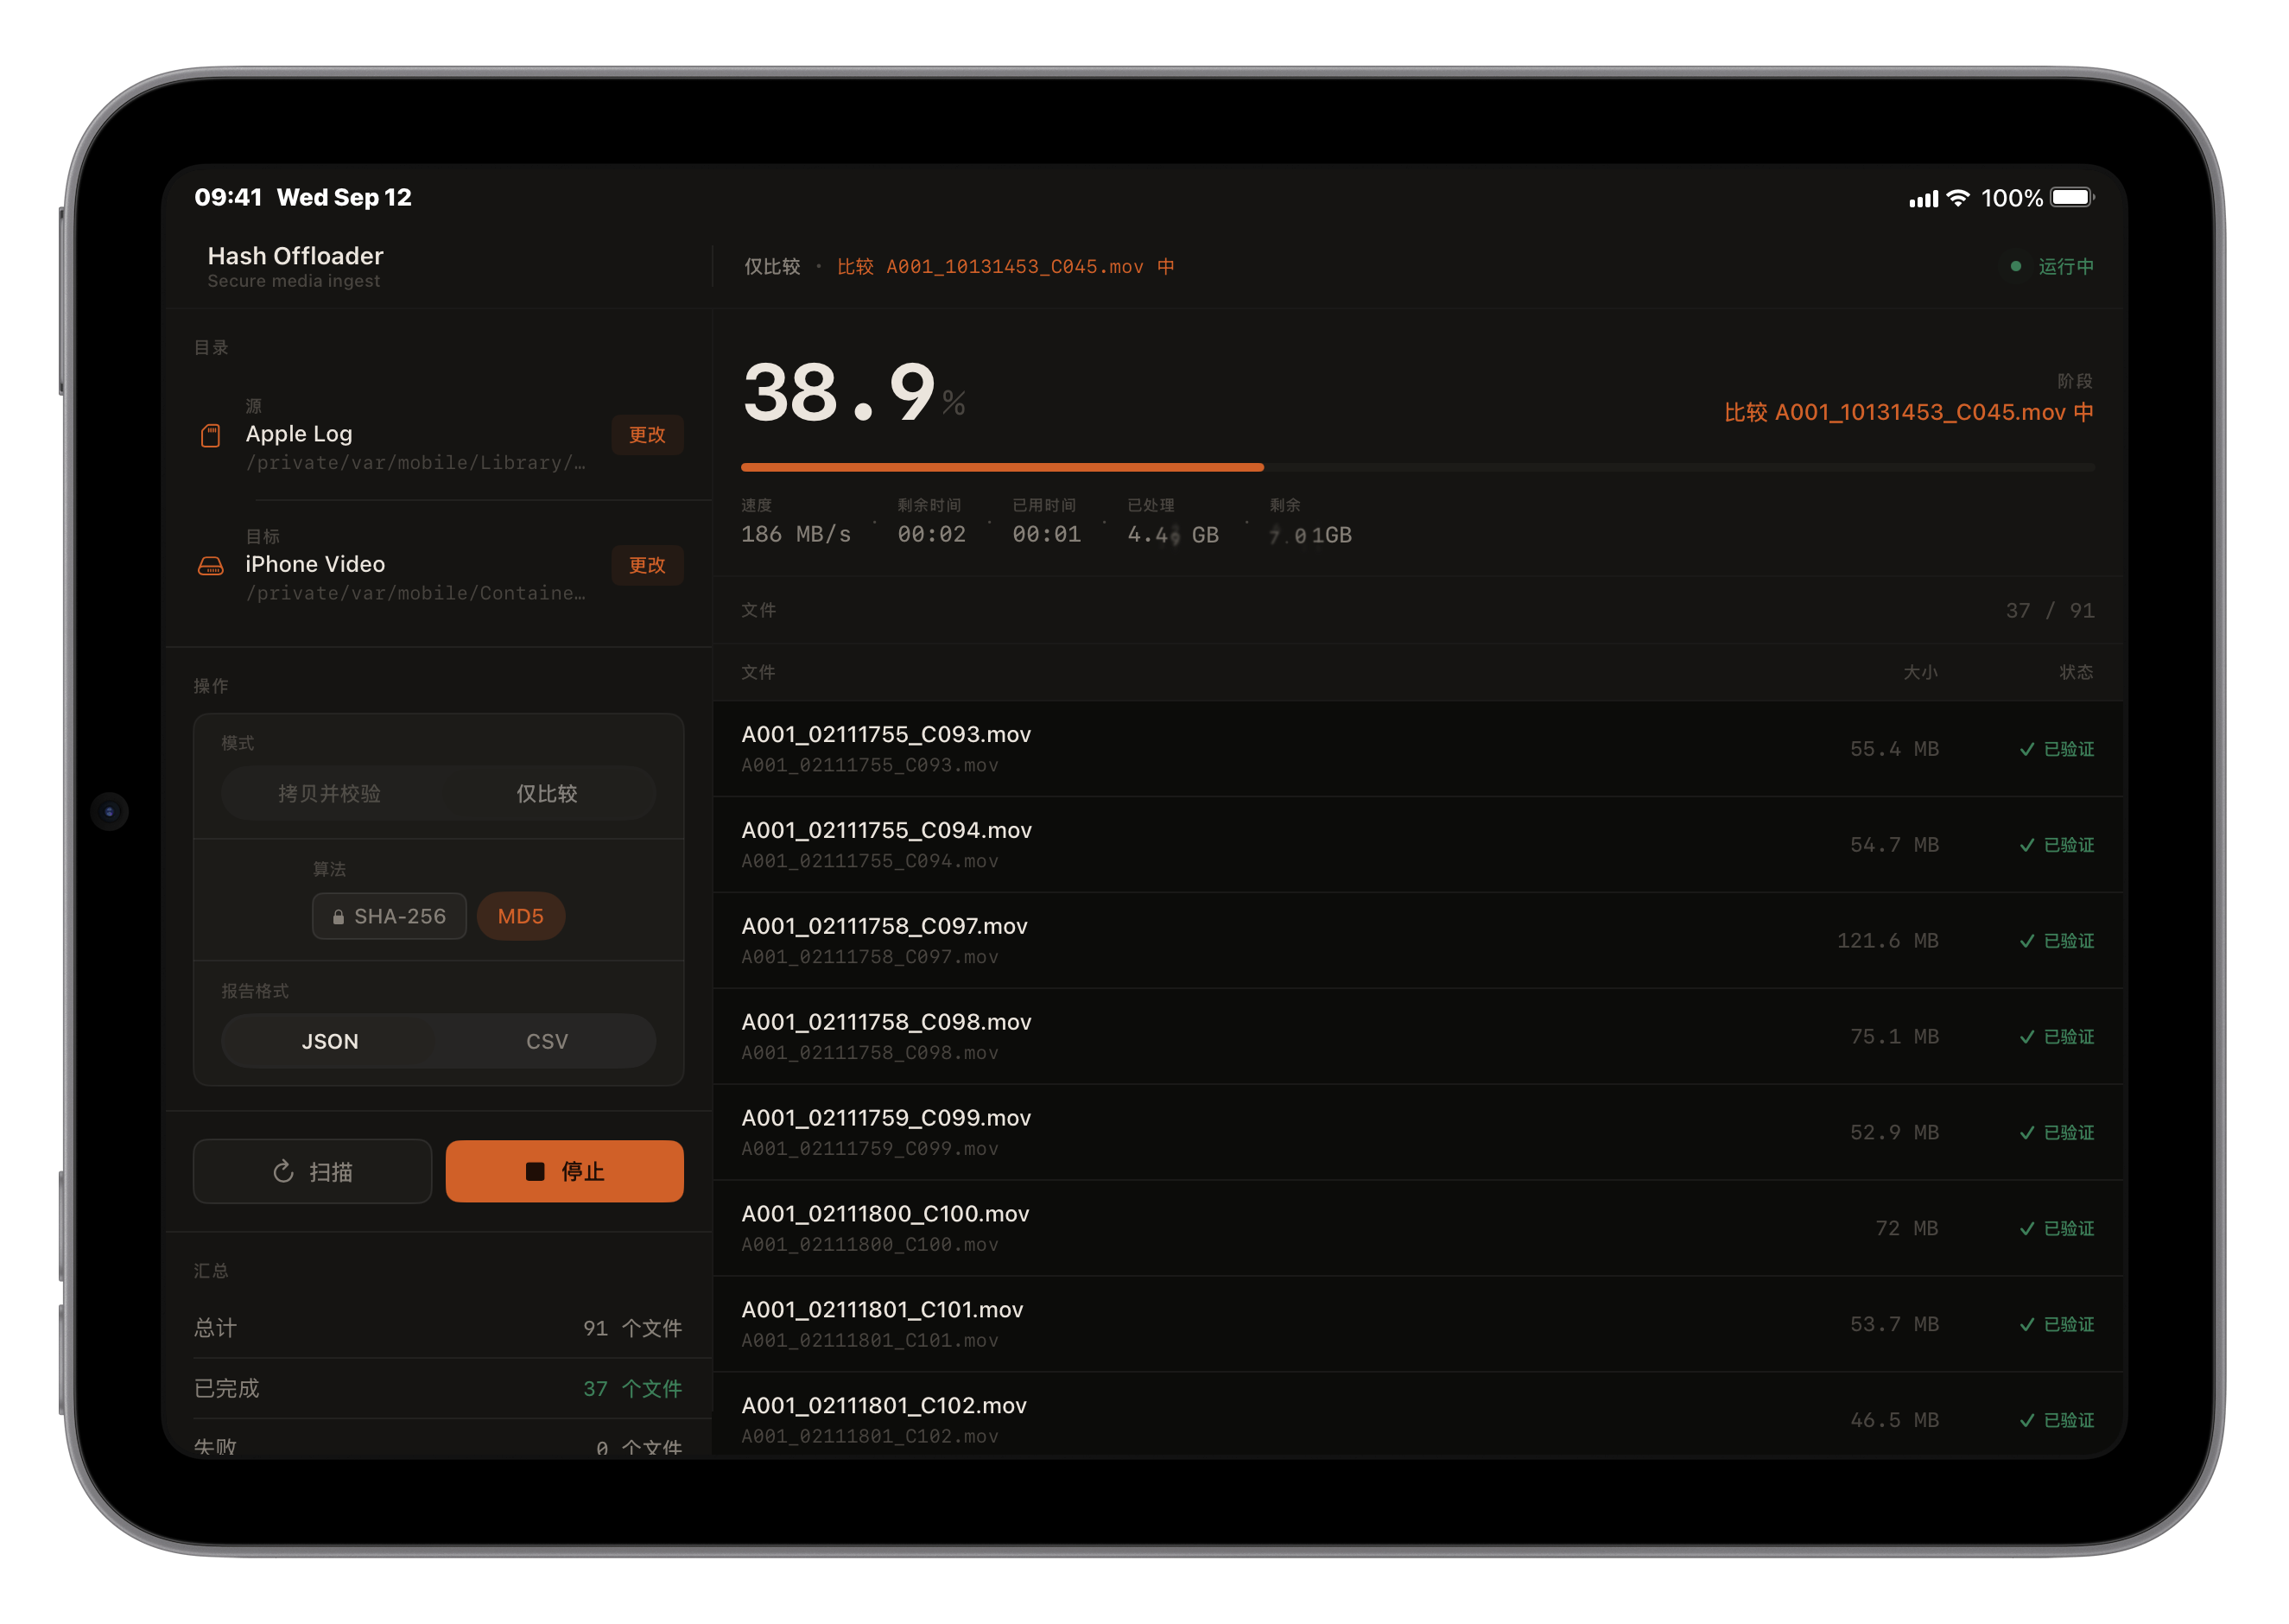The height and width of the screenshot is (1624, 2289).
Task: Click the checkmark for A001_02111759_C099.mov
Action: (2026, 1133)
